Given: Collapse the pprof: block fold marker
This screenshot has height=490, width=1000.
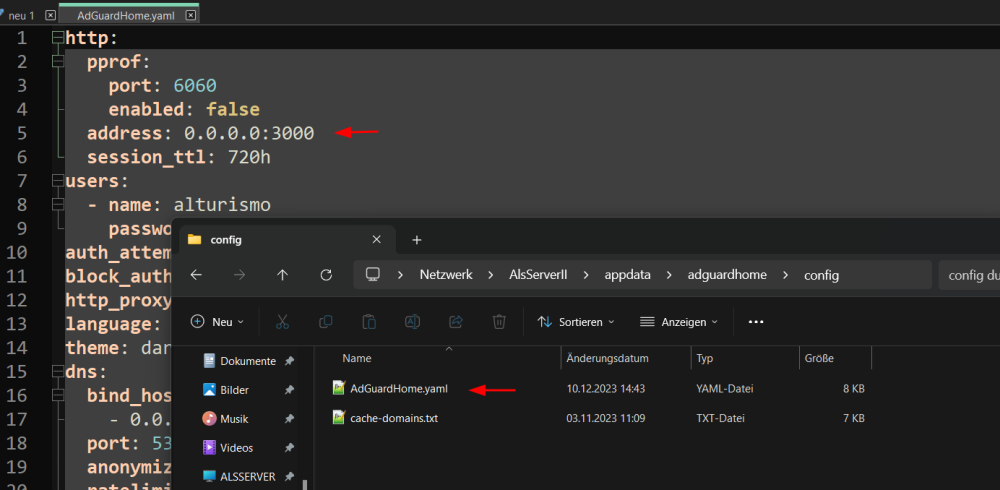Looking at the screenshot, I should (58, 62).
